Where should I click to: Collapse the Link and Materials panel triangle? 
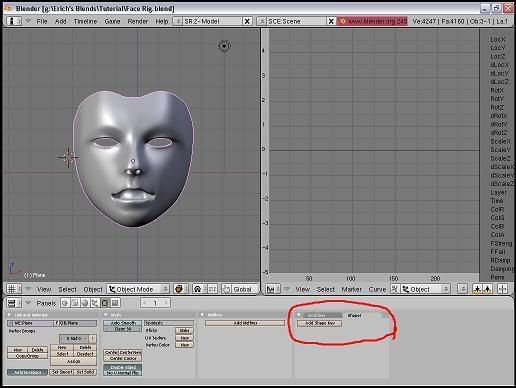[9, 315]
